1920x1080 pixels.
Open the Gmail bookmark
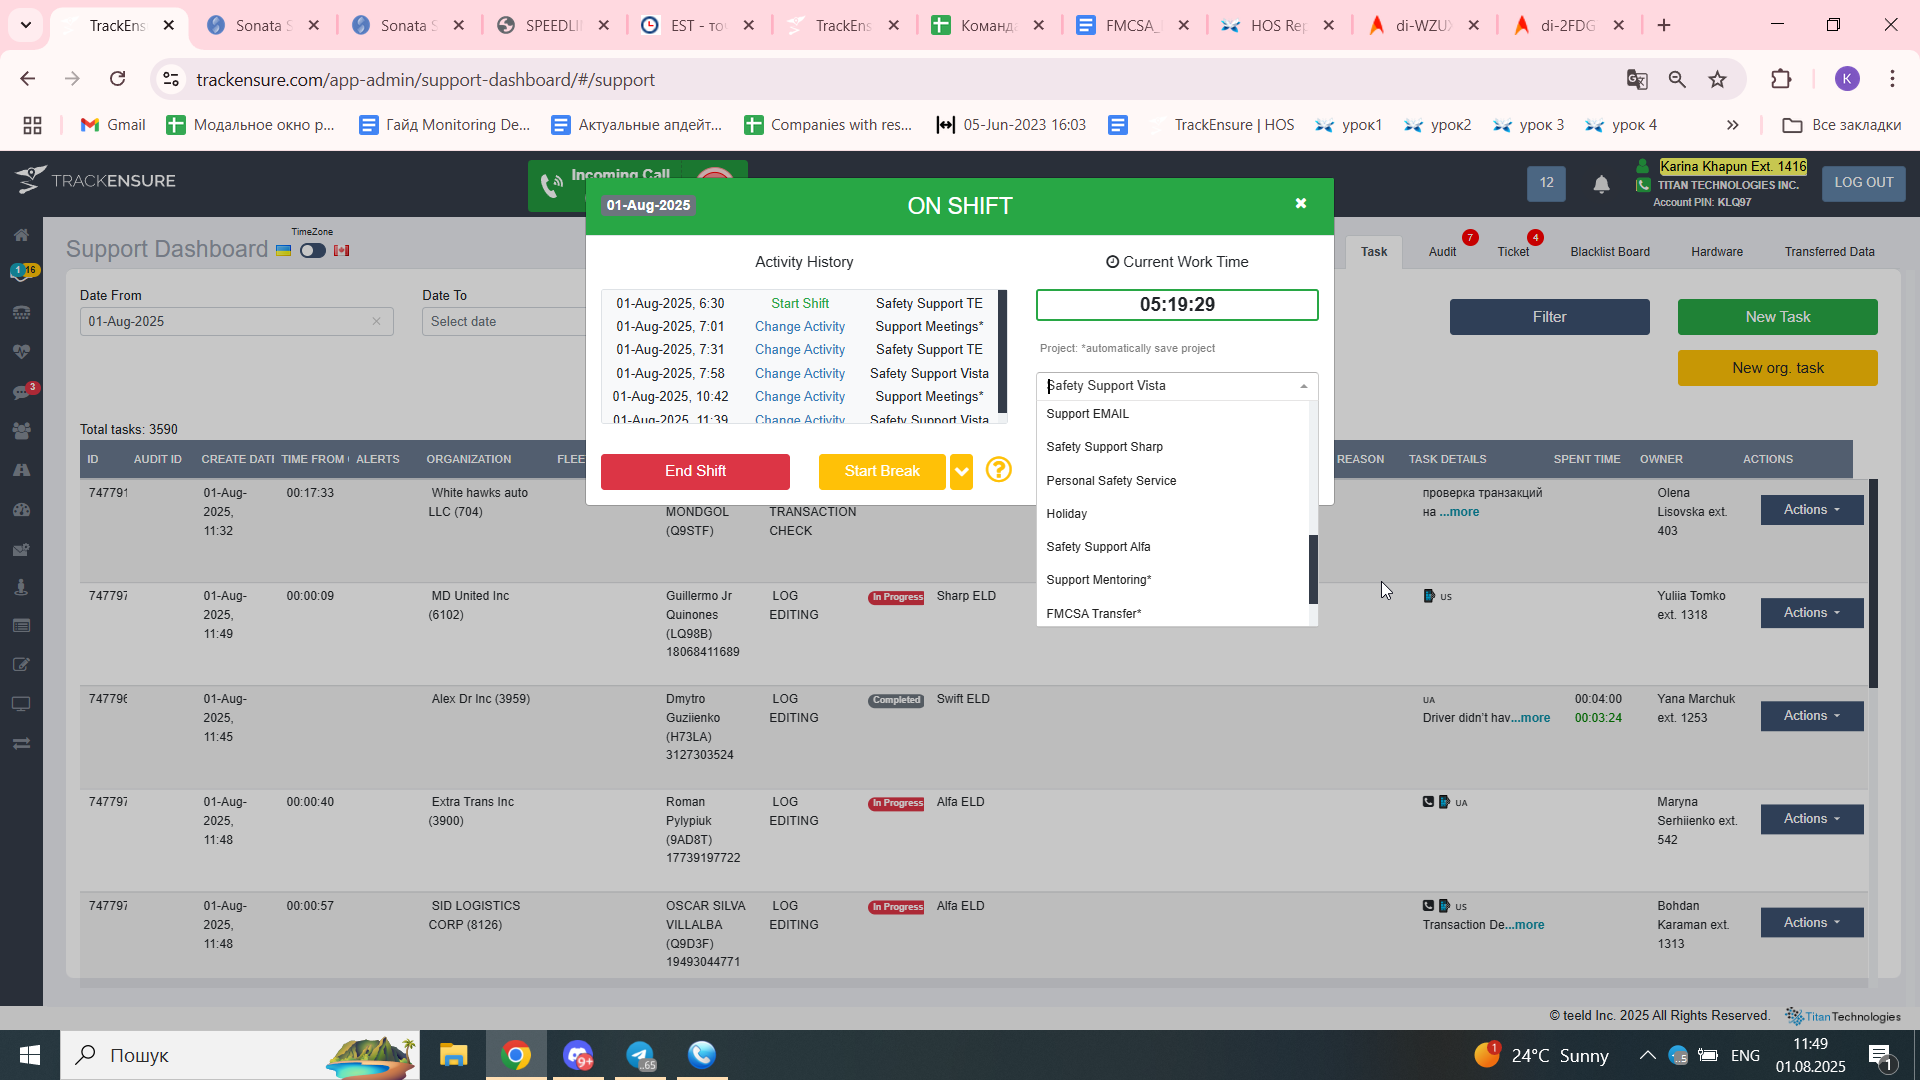tap(113, 125)
